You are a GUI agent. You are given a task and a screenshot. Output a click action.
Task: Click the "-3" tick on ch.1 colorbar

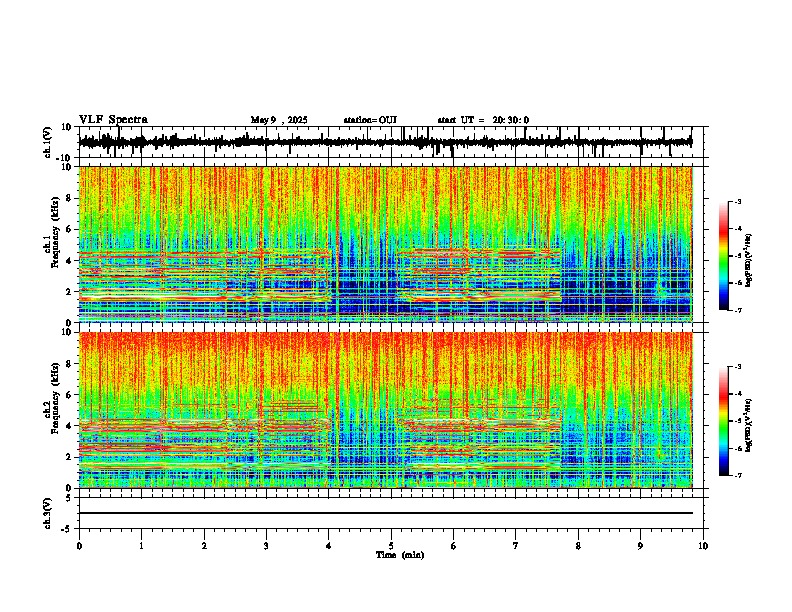(737, 201)
